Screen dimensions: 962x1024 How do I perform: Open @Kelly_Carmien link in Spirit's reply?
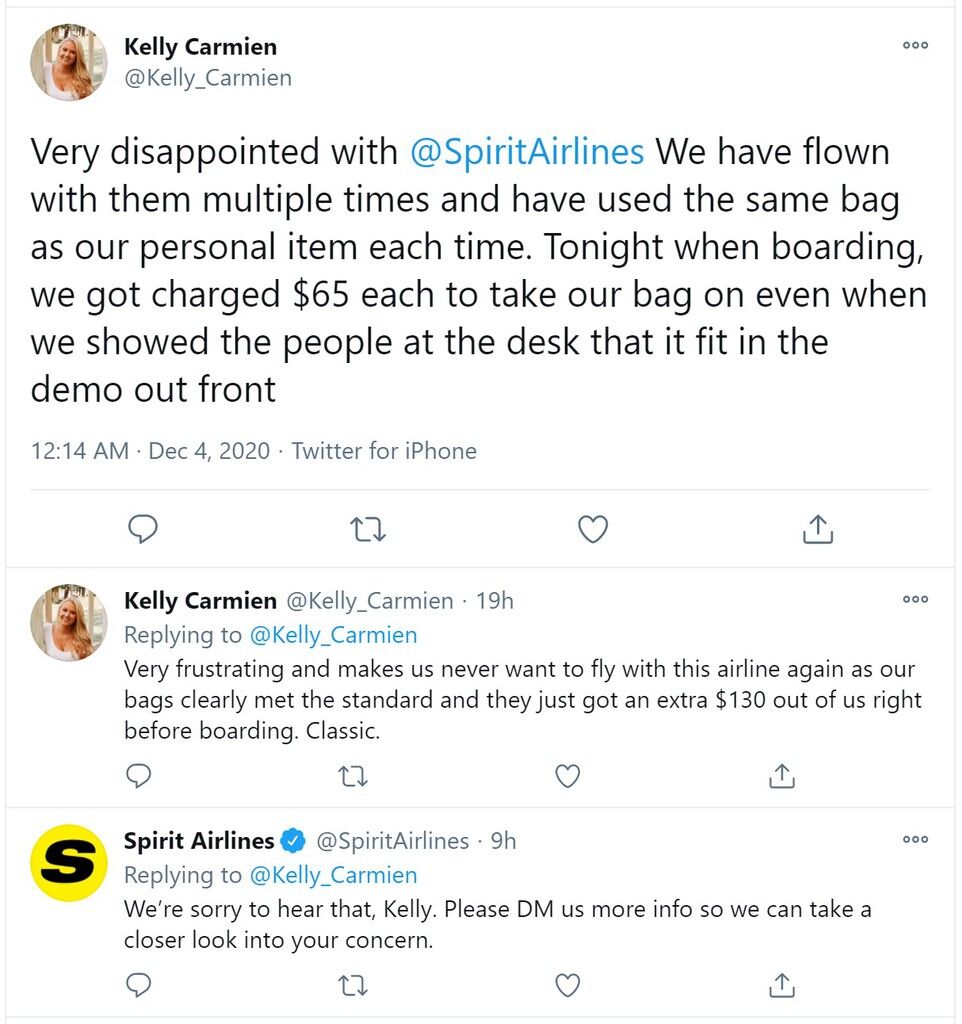334,875
